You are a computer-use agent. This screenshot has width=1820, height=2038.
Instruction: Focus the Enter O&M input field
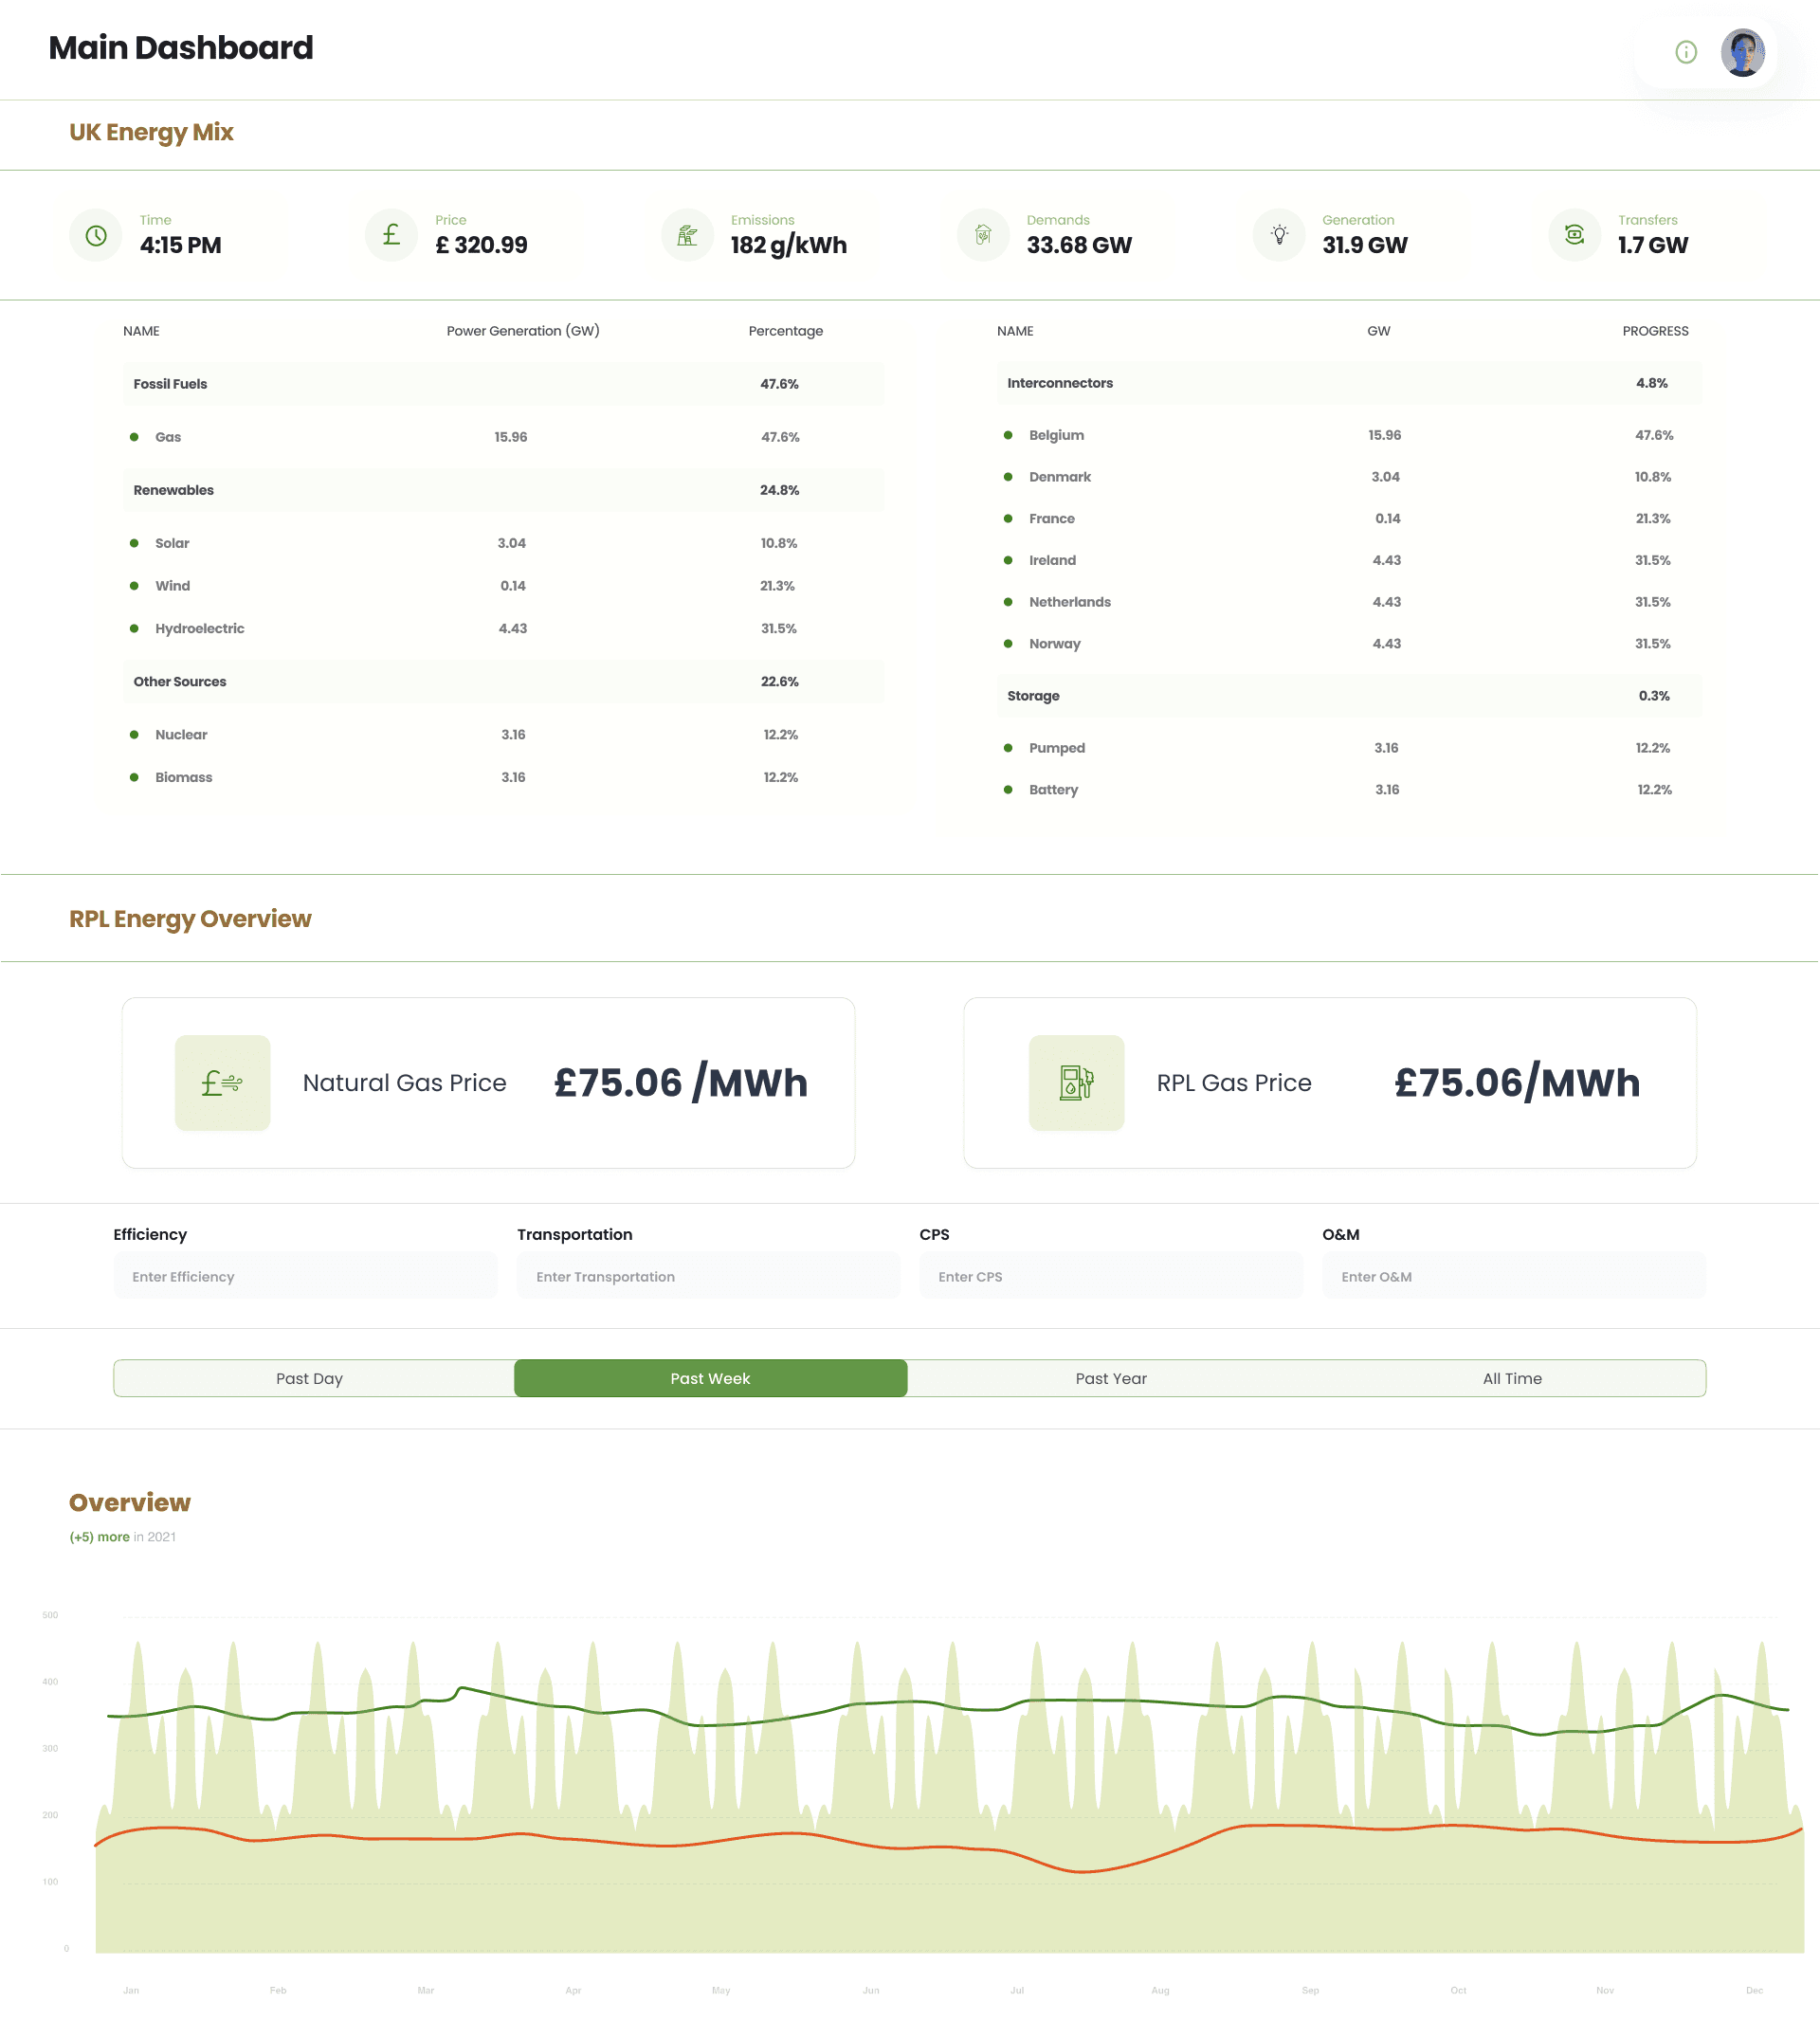coord(1513,1276)
